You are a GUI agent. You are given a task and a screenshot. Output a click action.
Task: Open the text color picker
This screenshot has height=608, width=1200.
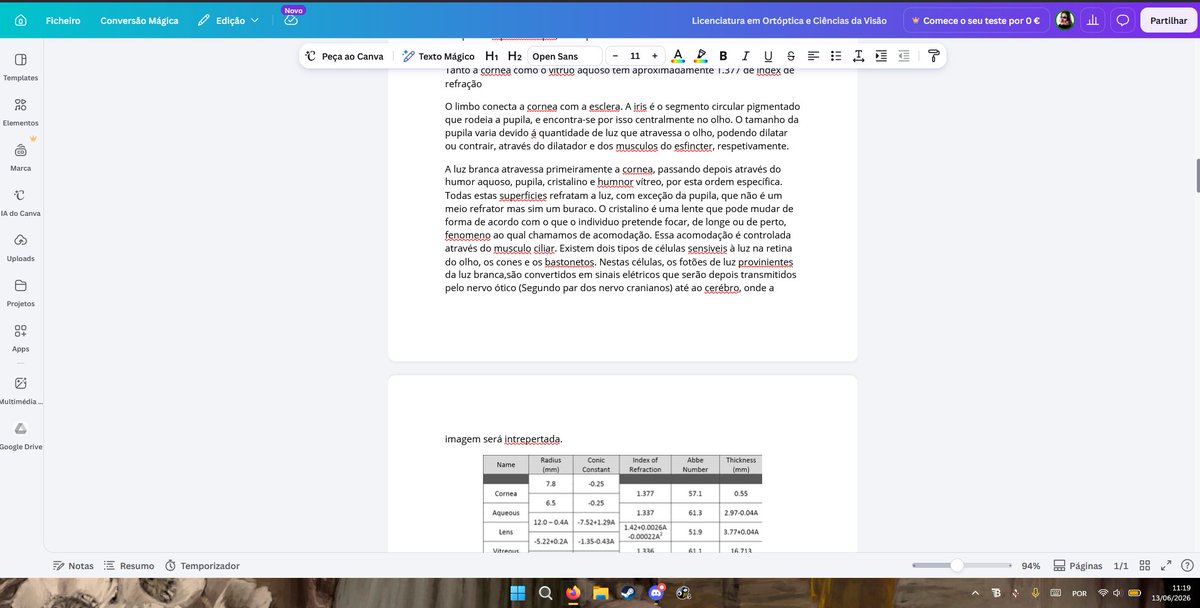678,56
